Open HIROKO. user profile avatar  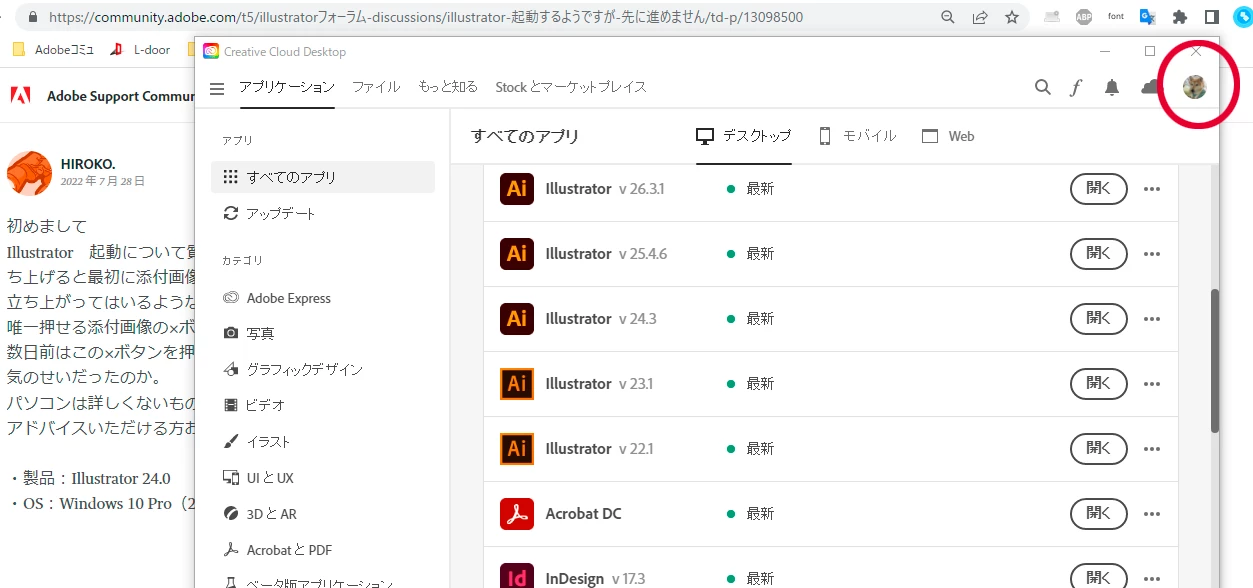[x=29, y=172]
